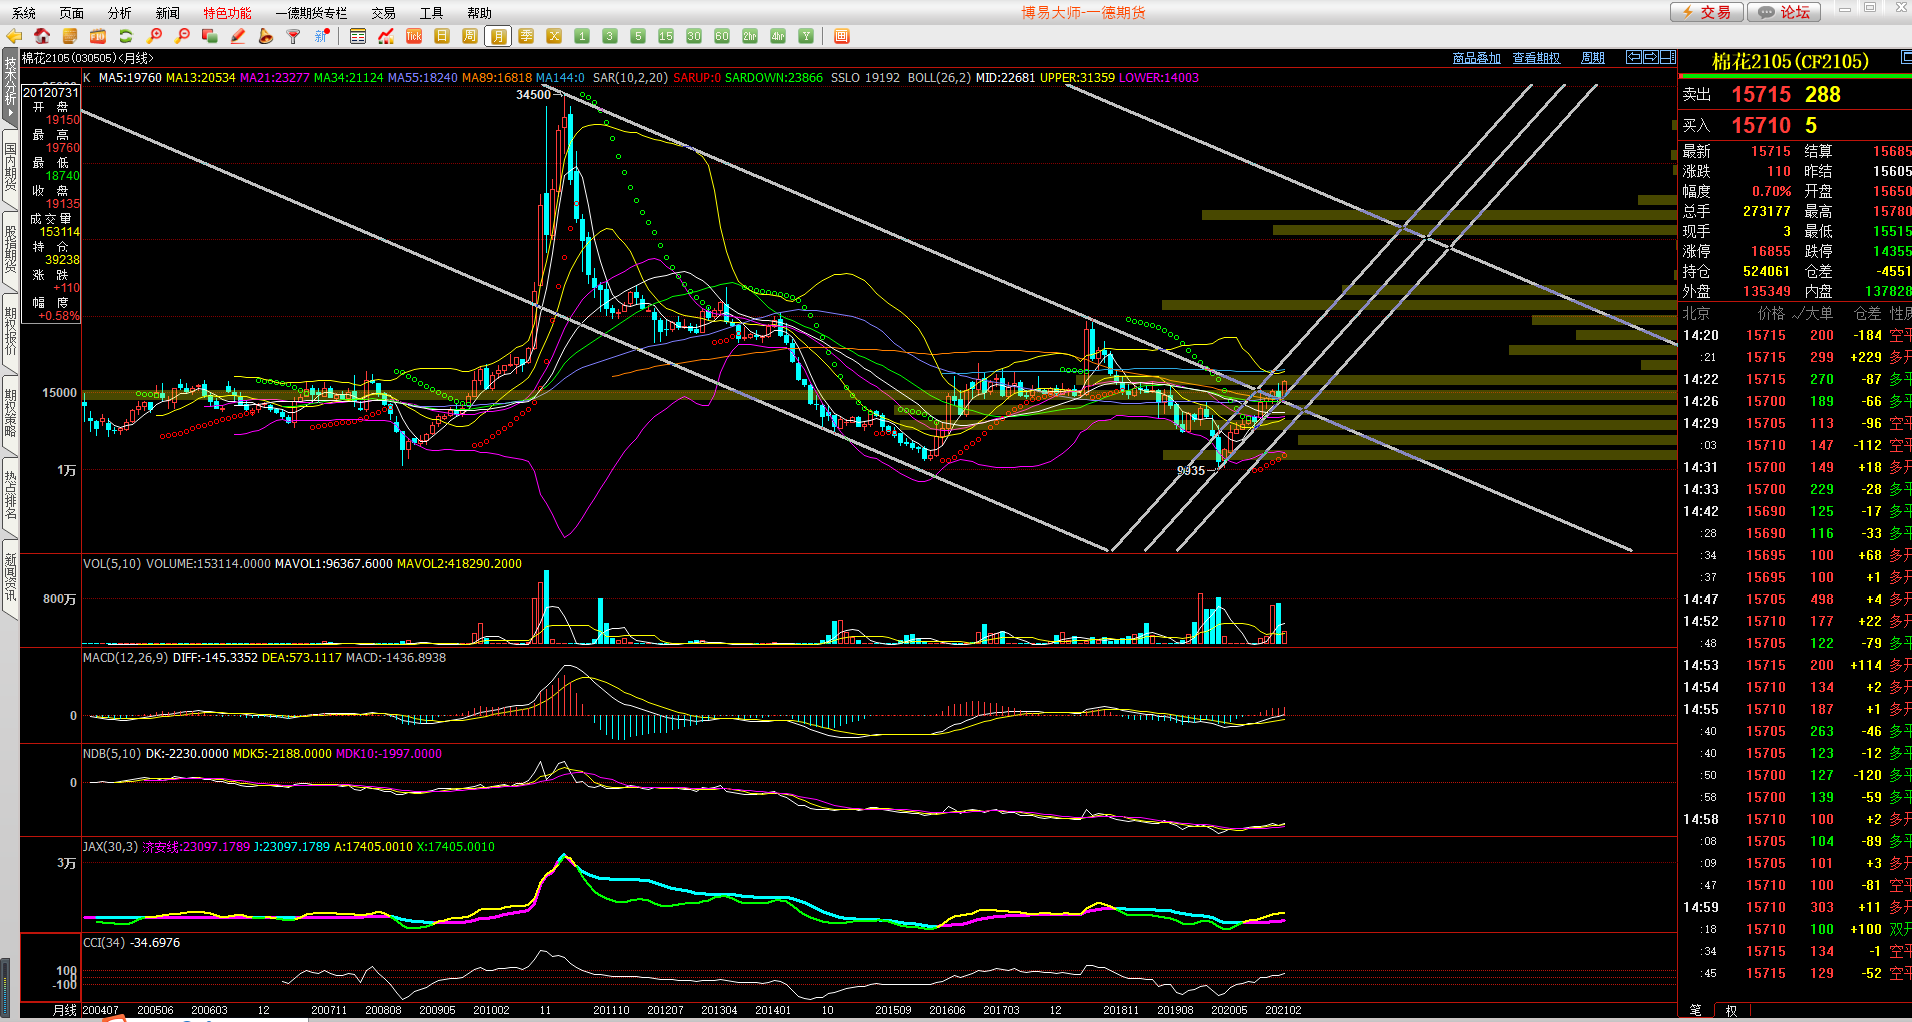Switch to the weekly 周 period

(470, 36)
